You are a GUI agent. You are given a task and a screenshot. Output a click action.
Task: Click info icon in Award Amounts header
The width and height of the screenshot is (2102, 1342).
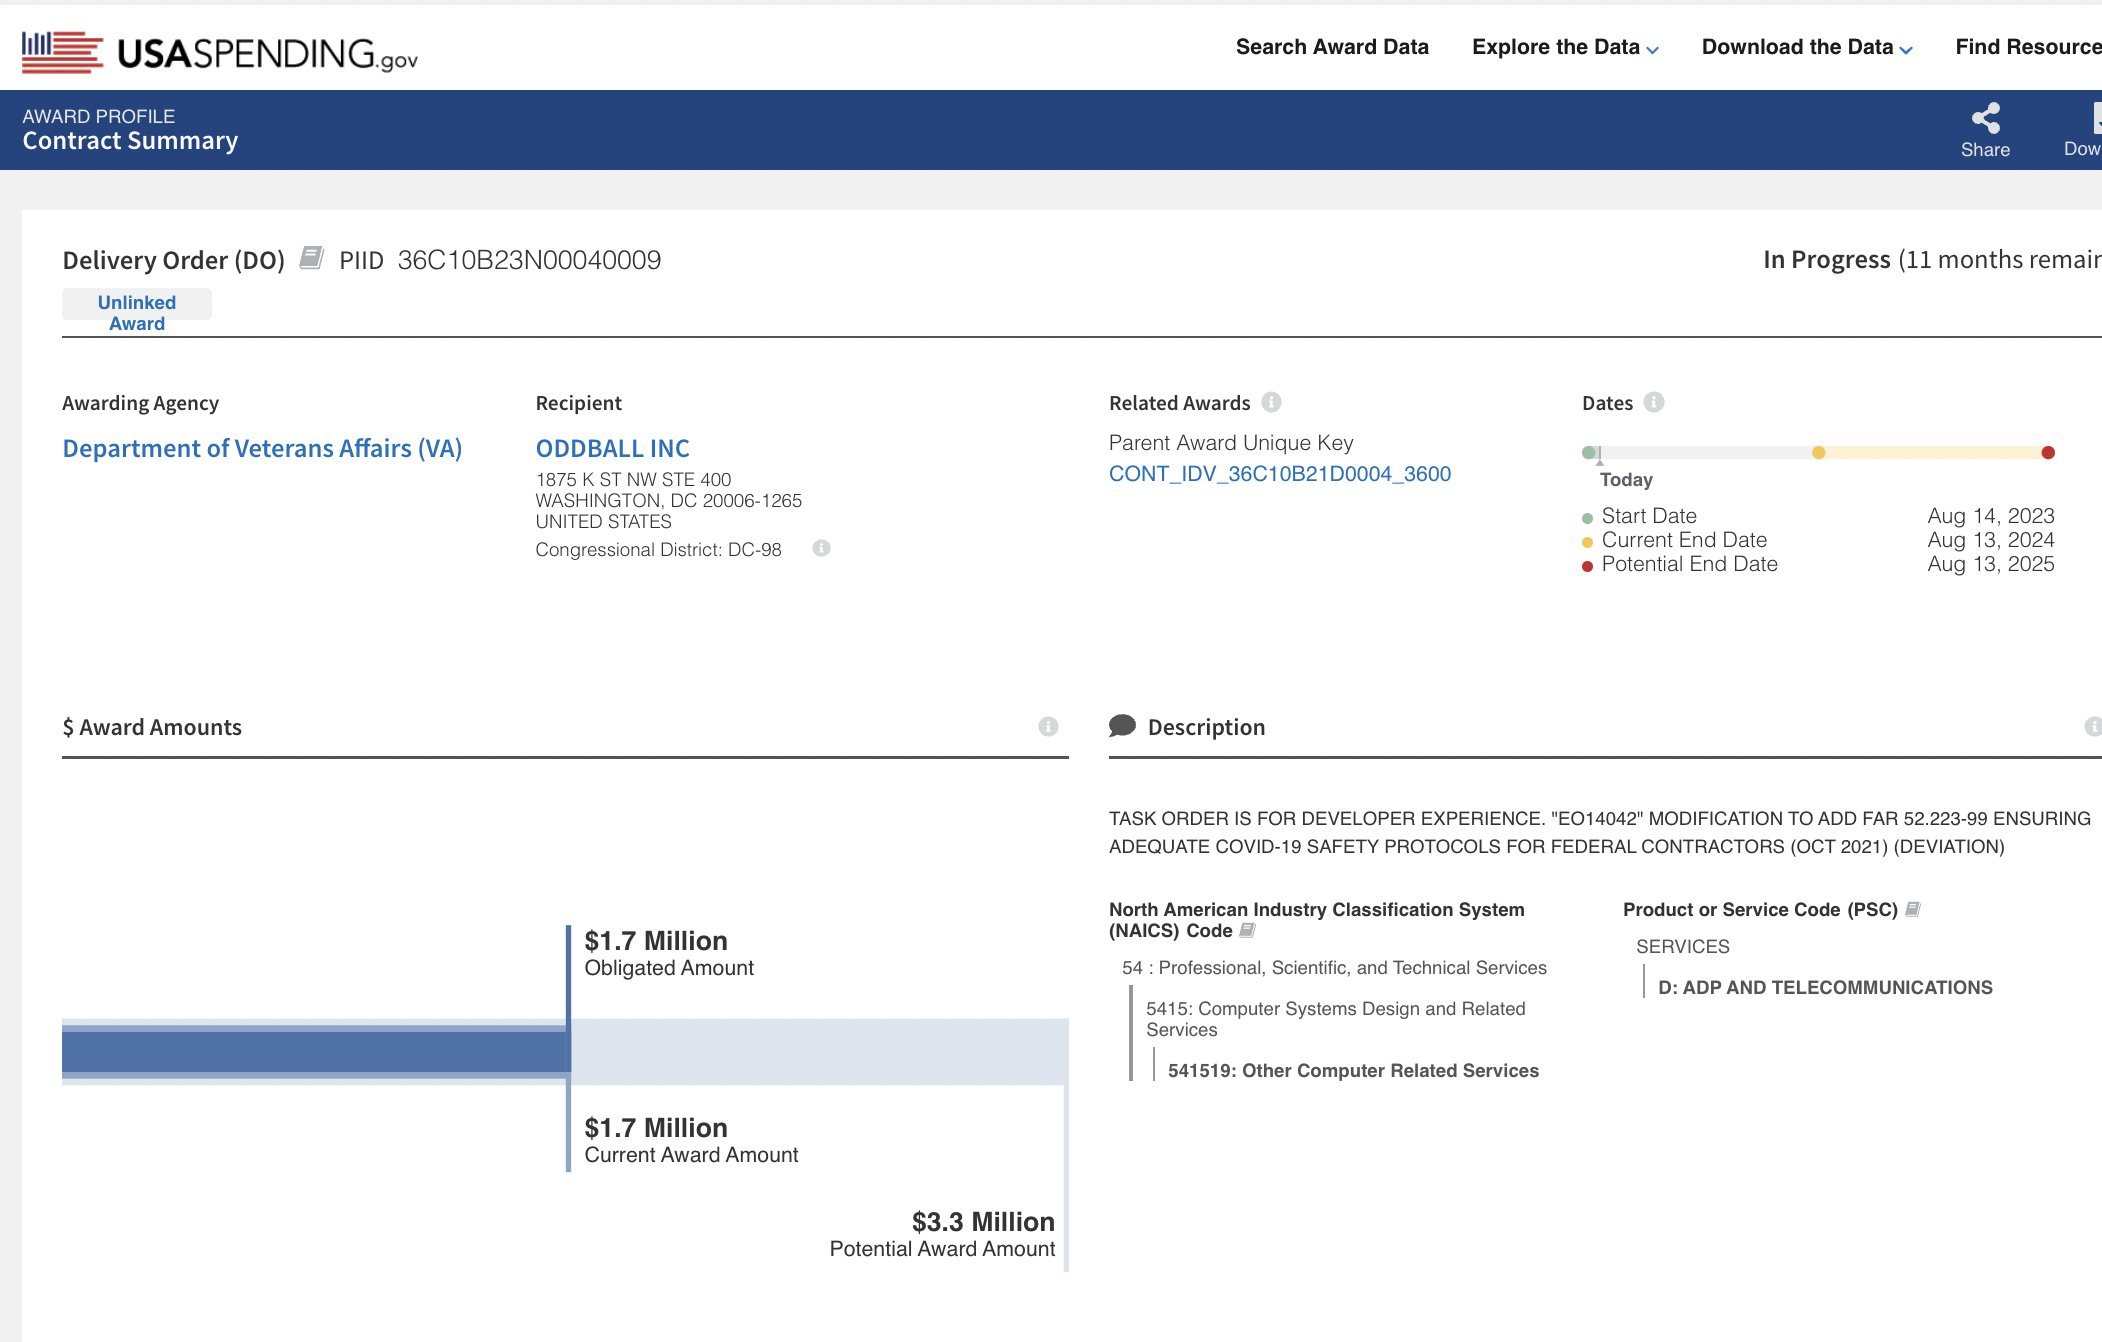(x=1048, y=727)
